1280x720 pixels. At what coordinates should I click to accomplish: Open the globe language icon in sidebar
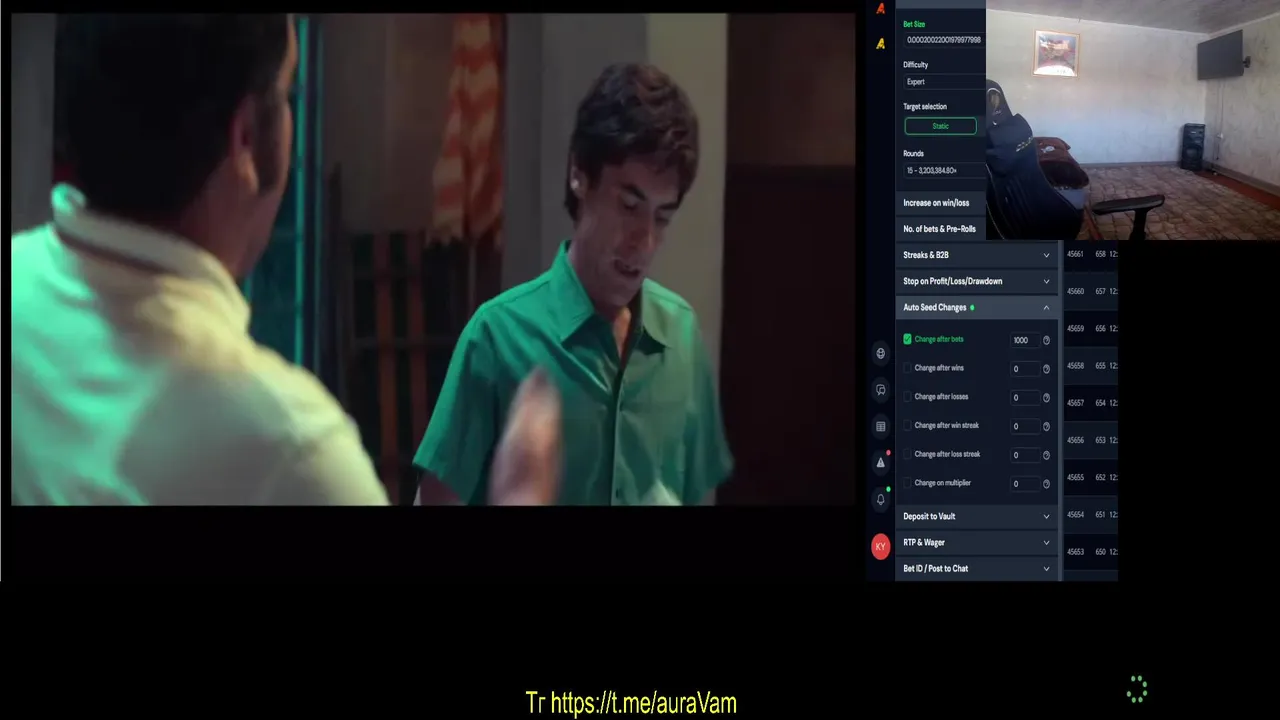click(881, 353)
